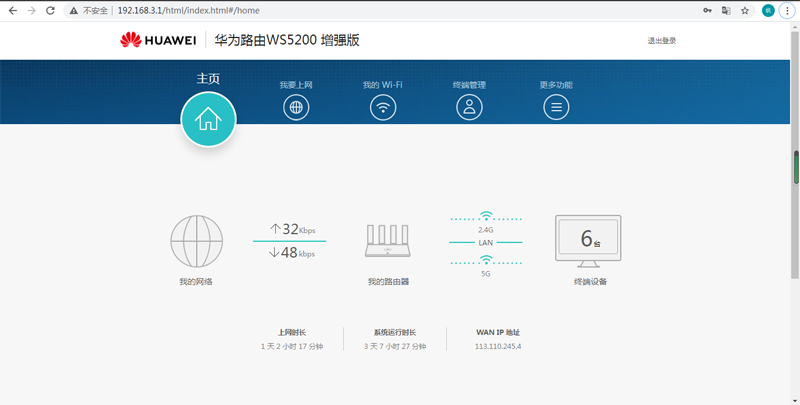The width and height of the screenshot is (800, 405).
Task: Click the 5G Wi-Fi signal icon
Action: pos(486,260)
